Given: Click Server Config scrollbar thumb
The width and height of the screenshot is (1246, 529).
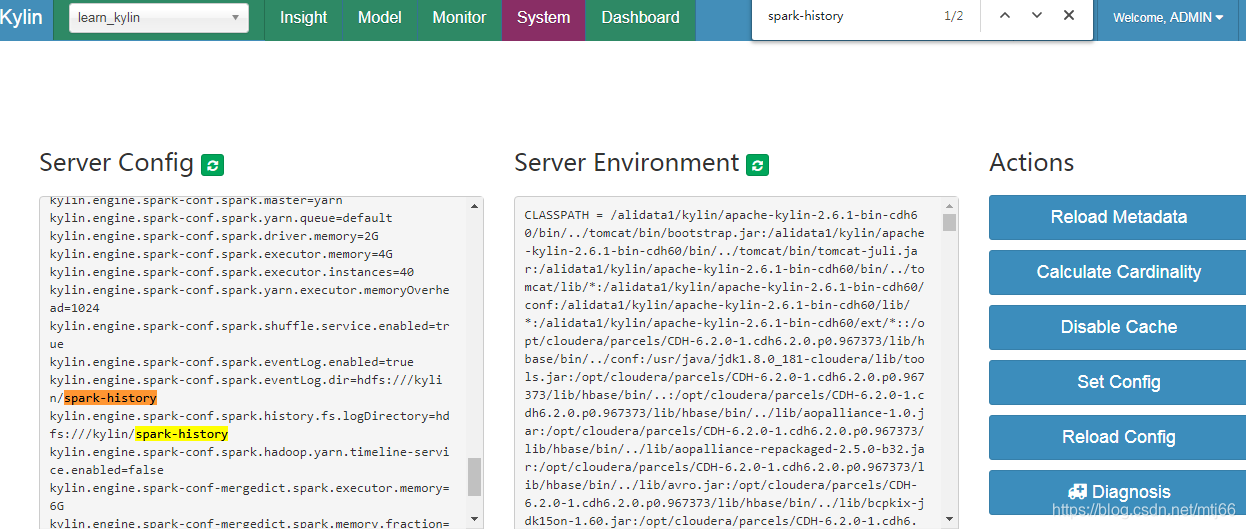Looking at the screenshot, I should pyautogui.click(x=474, y=477).
